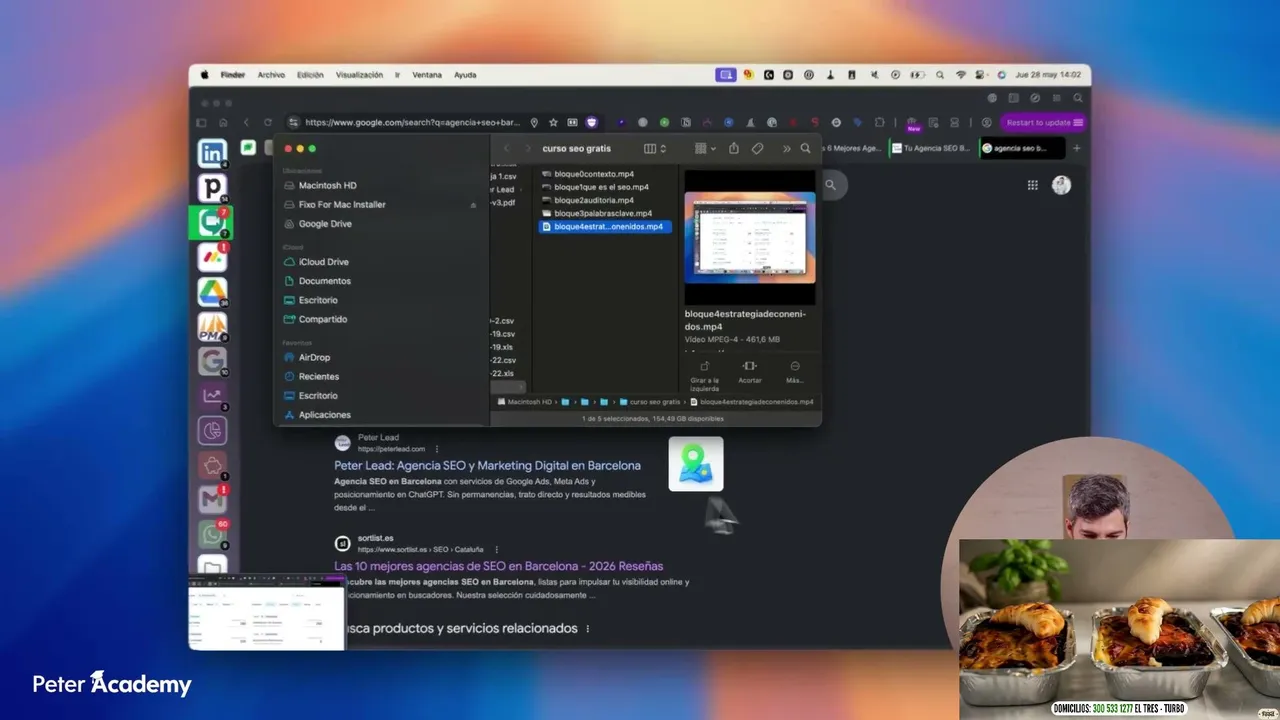Open Gmail icon in the browser sidebar

coord(212,497)
